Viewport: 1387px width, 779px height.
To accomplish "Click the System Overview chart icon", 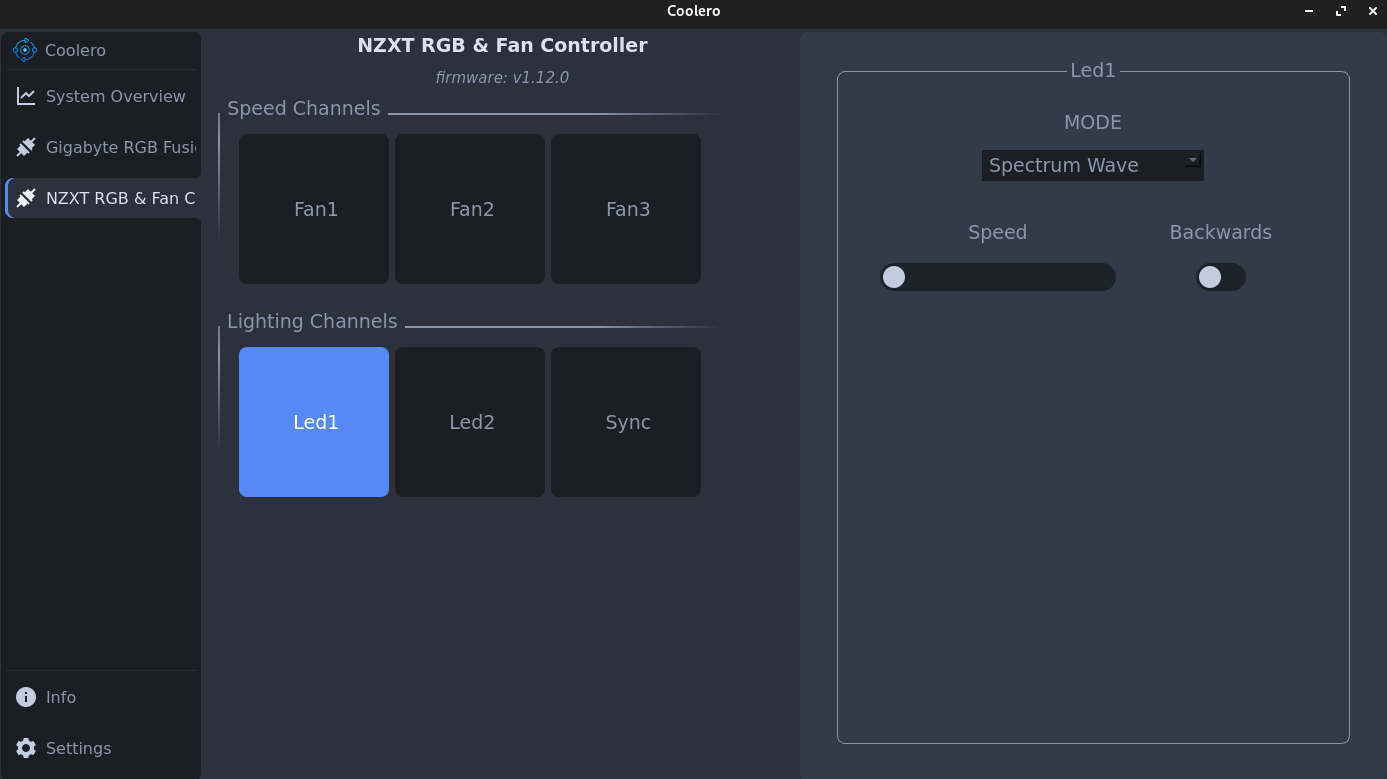I will 26,96.
